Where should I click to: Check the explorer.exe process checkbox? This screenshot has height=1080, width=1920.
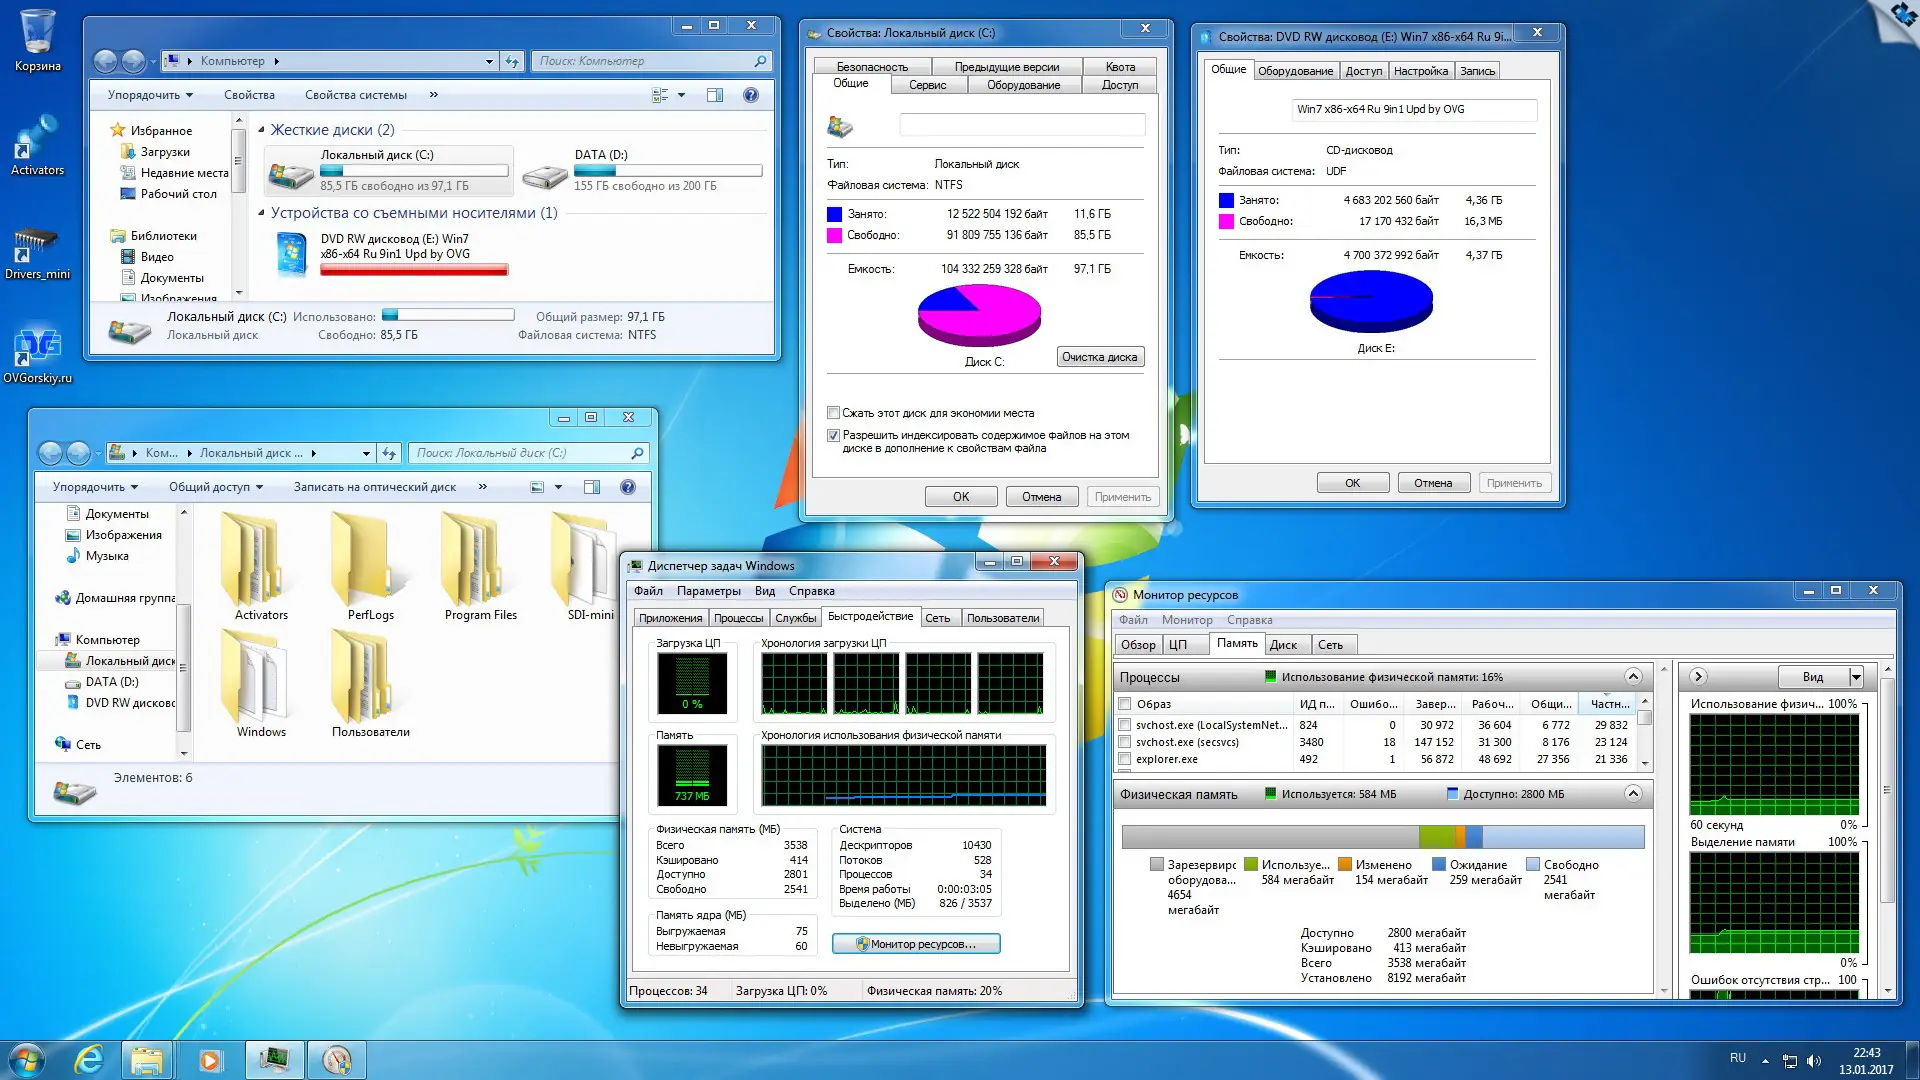(x=1125, y=759)
